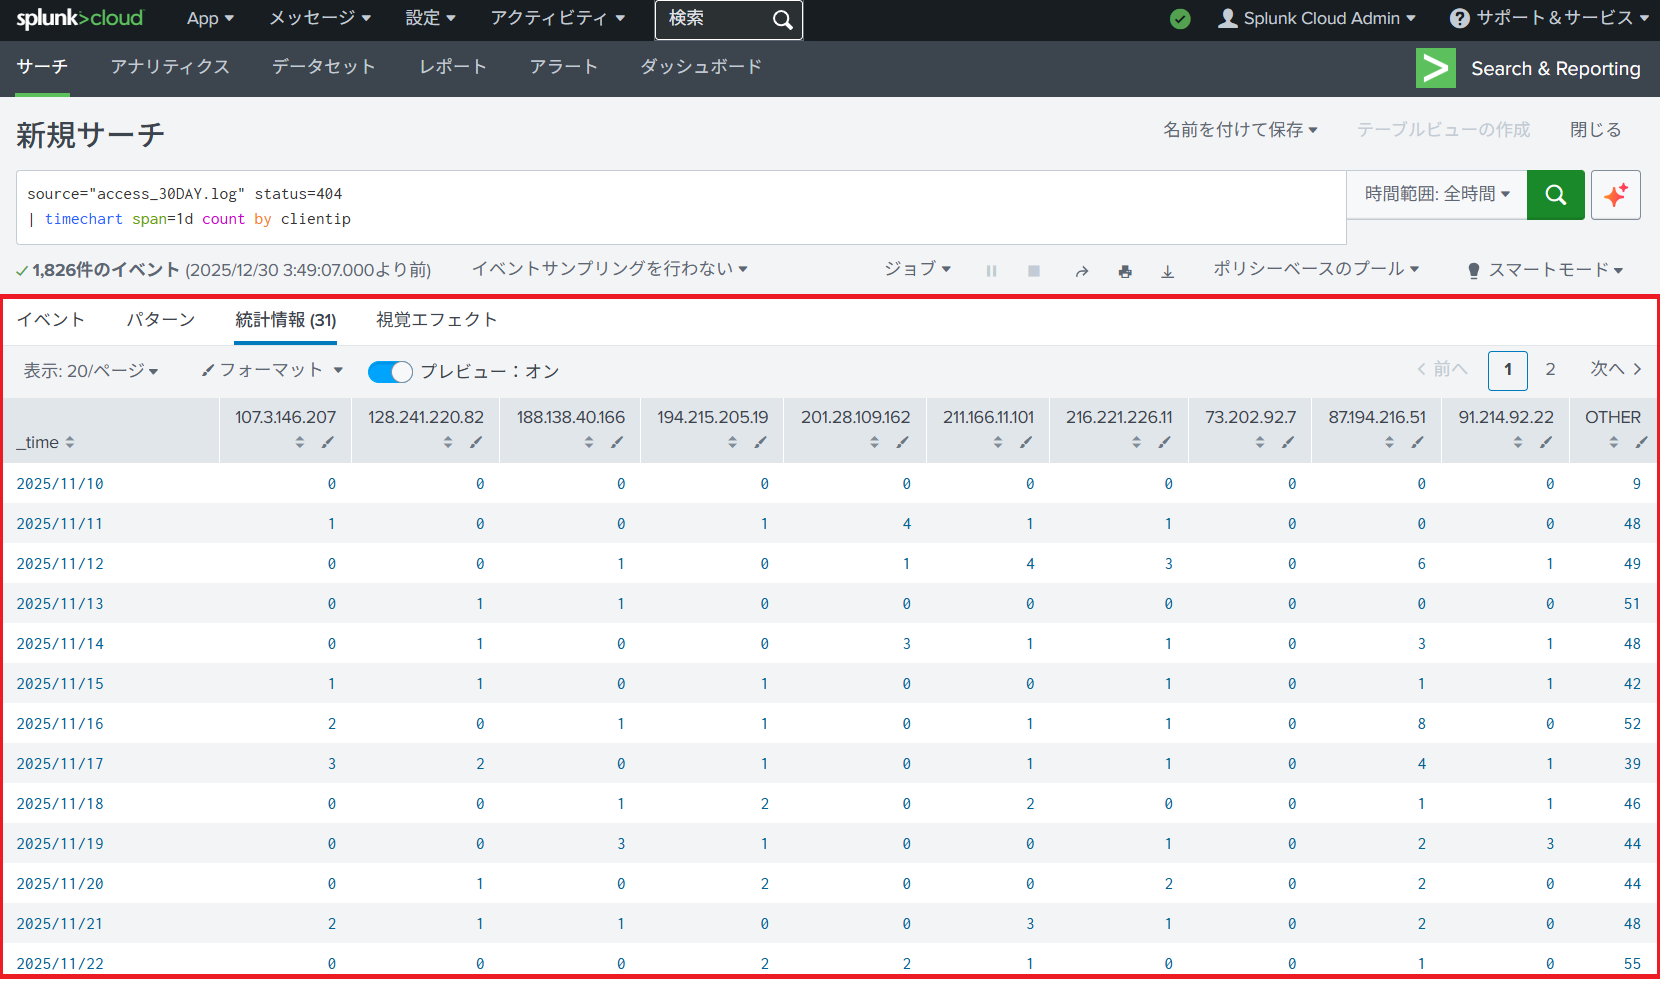Image resolution: width=1660 pixels, height=982 pixels.
Task: Click the 閉じる button
Action: pyautogui.click(x=1595, y=130)
